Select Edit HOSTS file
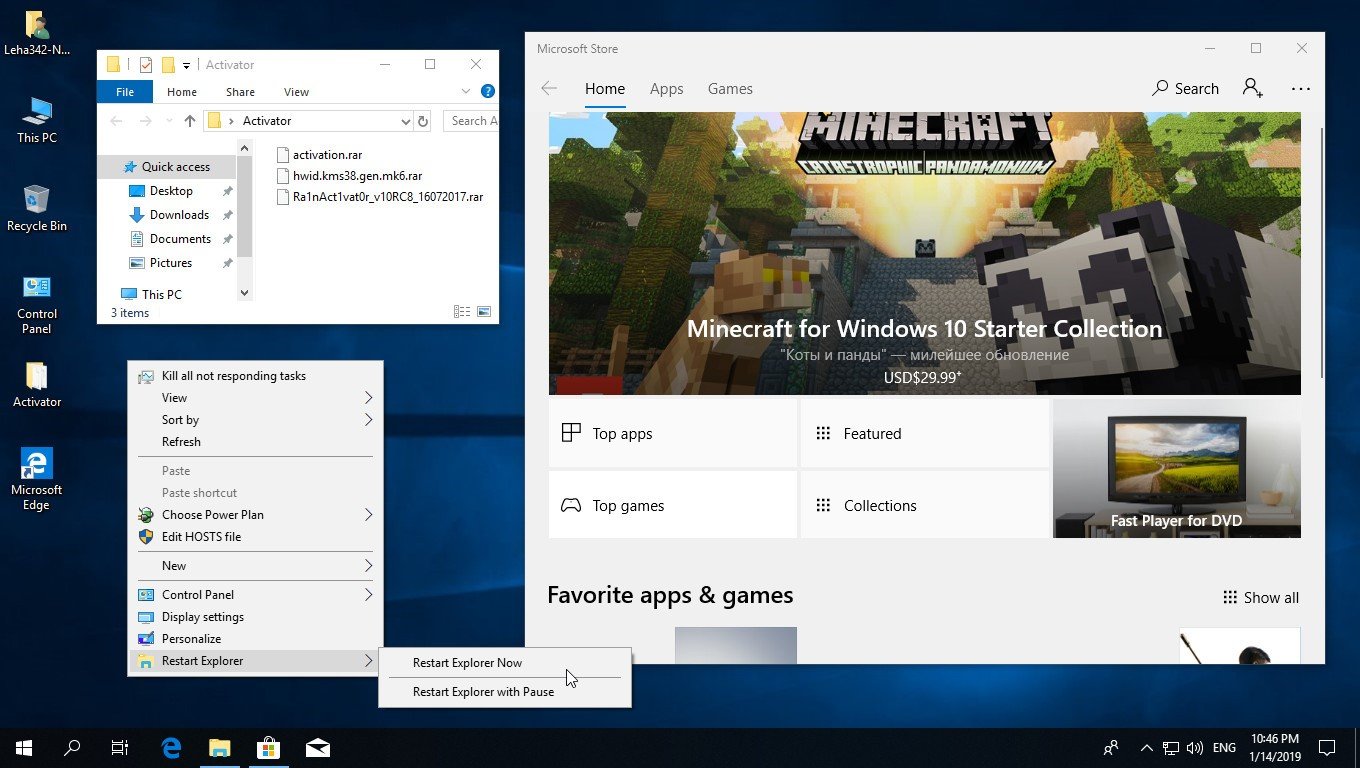The width and height of the screenshot is (1360, 768). click(255, 537)
